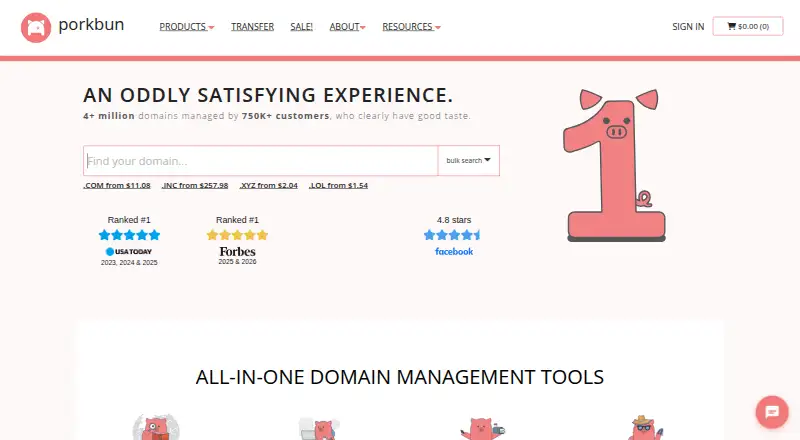Click the porkbun brand name
800x440 pixels.
pos(91,24)
